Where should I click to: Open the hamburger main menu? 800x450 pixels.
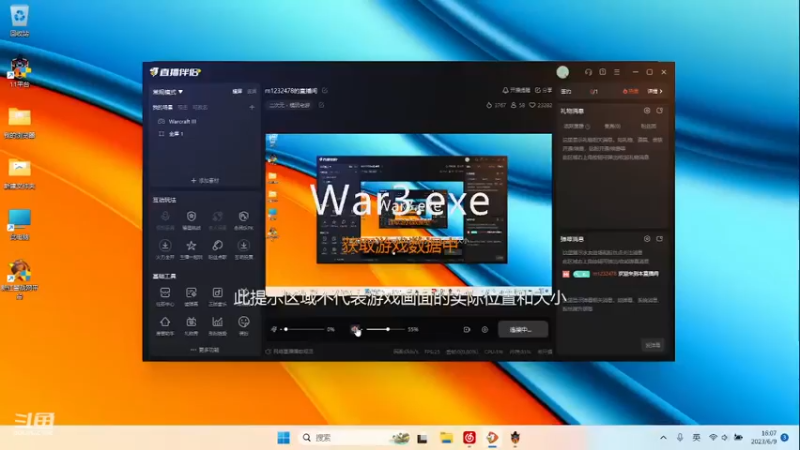(617, 72)
